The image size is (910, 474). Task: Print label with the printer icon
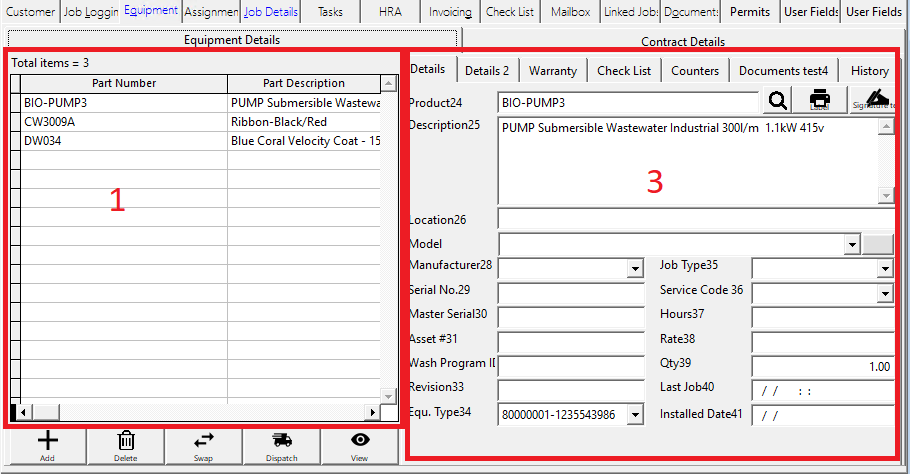[x=820, y=100]
